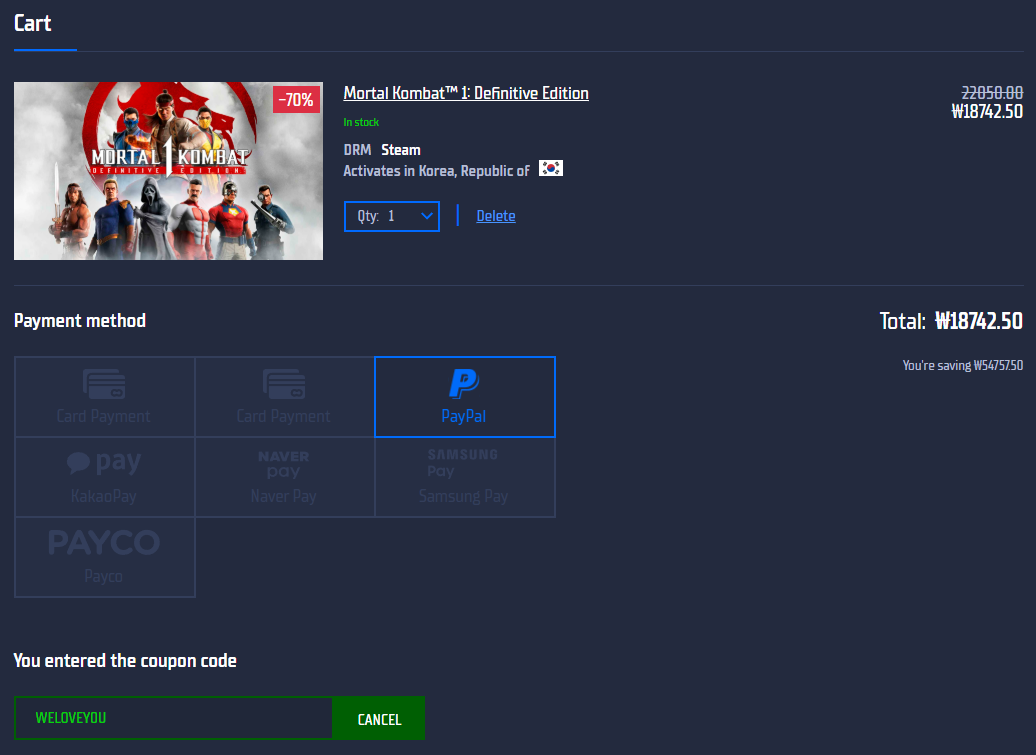Open the Cart tab heading
The width and height of the screenshot is (1036, 755).
(33, 23)
